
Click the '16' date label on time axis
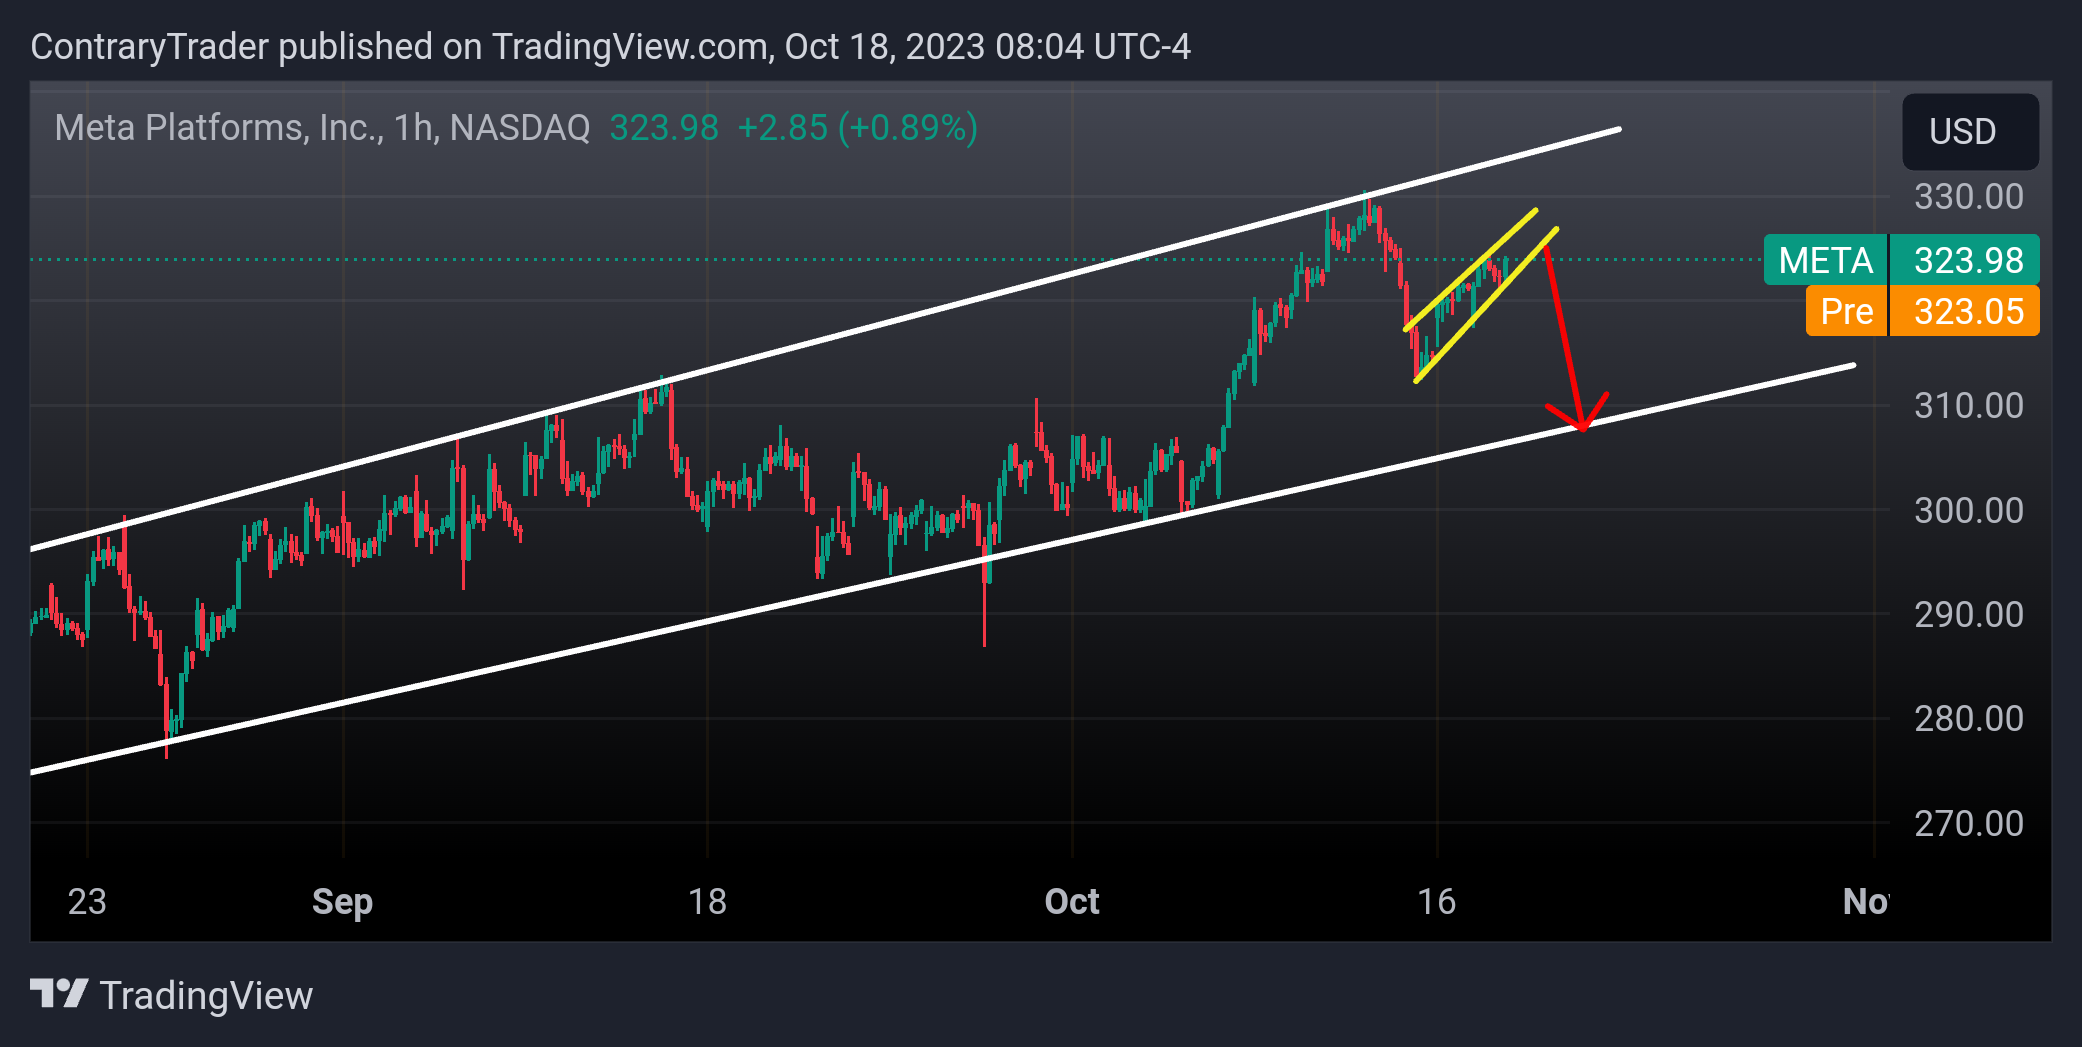point(1436,902)
